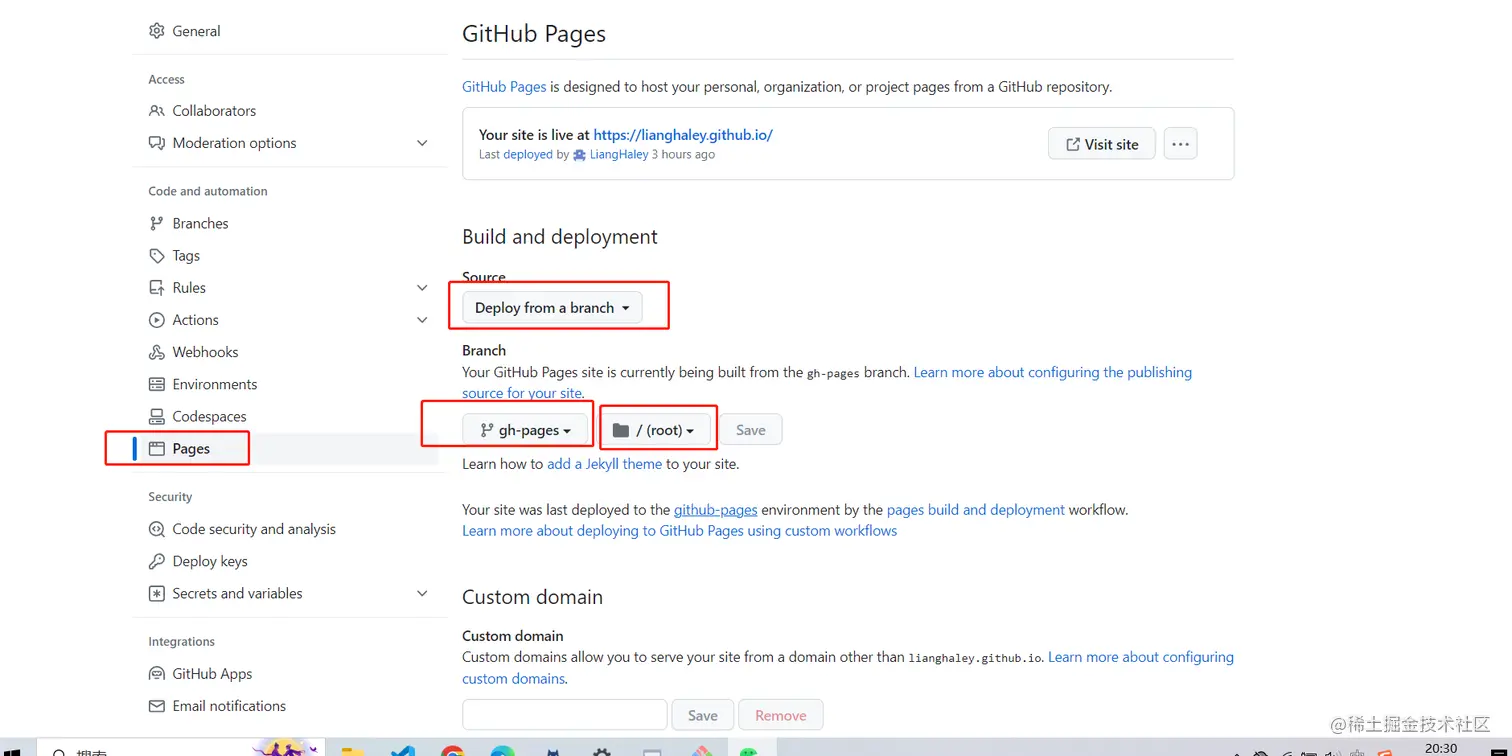Viewport: 1512px width, 756px height.
Task: Open the Deploy from a branch dropdown
Action: point(552,308)
